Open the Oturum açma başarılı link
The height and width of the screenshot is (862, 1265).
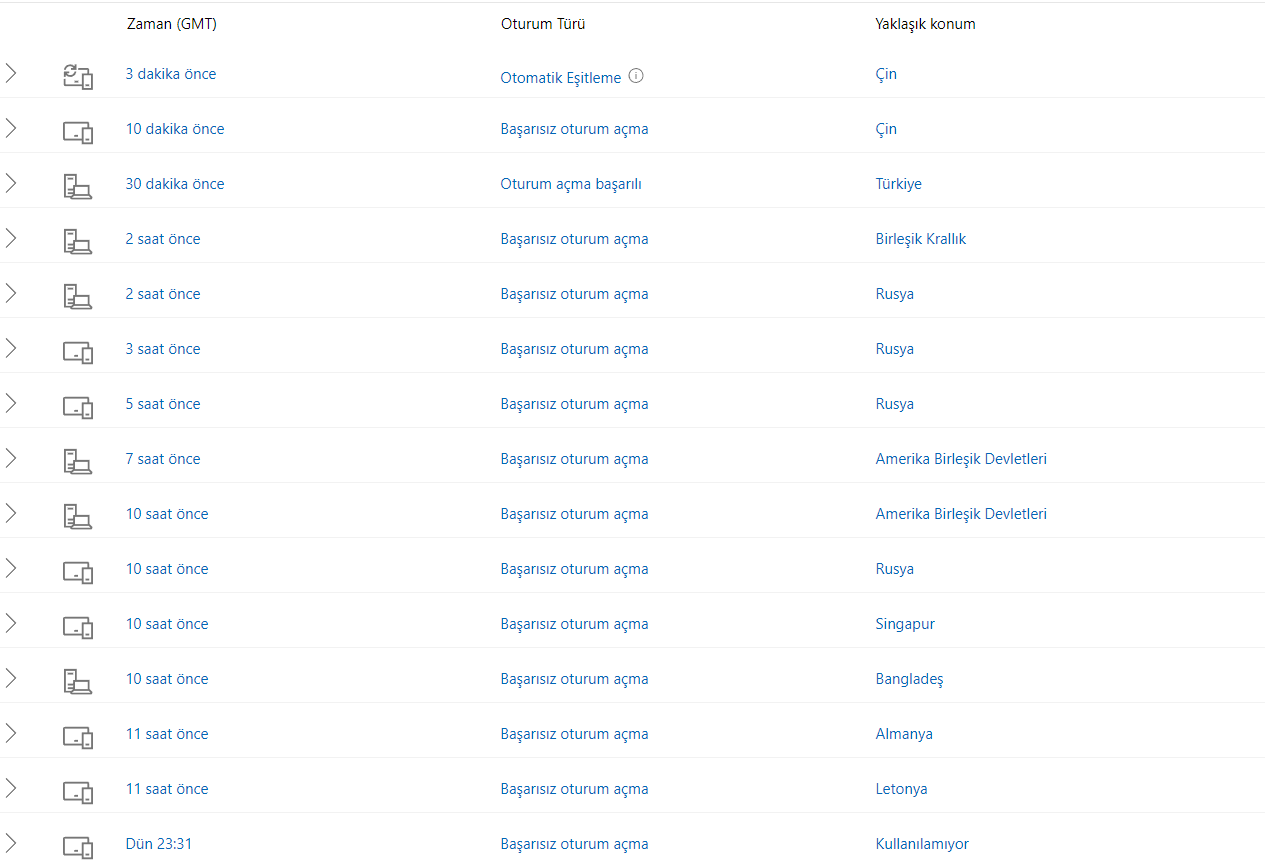click(x=571, y=184)
